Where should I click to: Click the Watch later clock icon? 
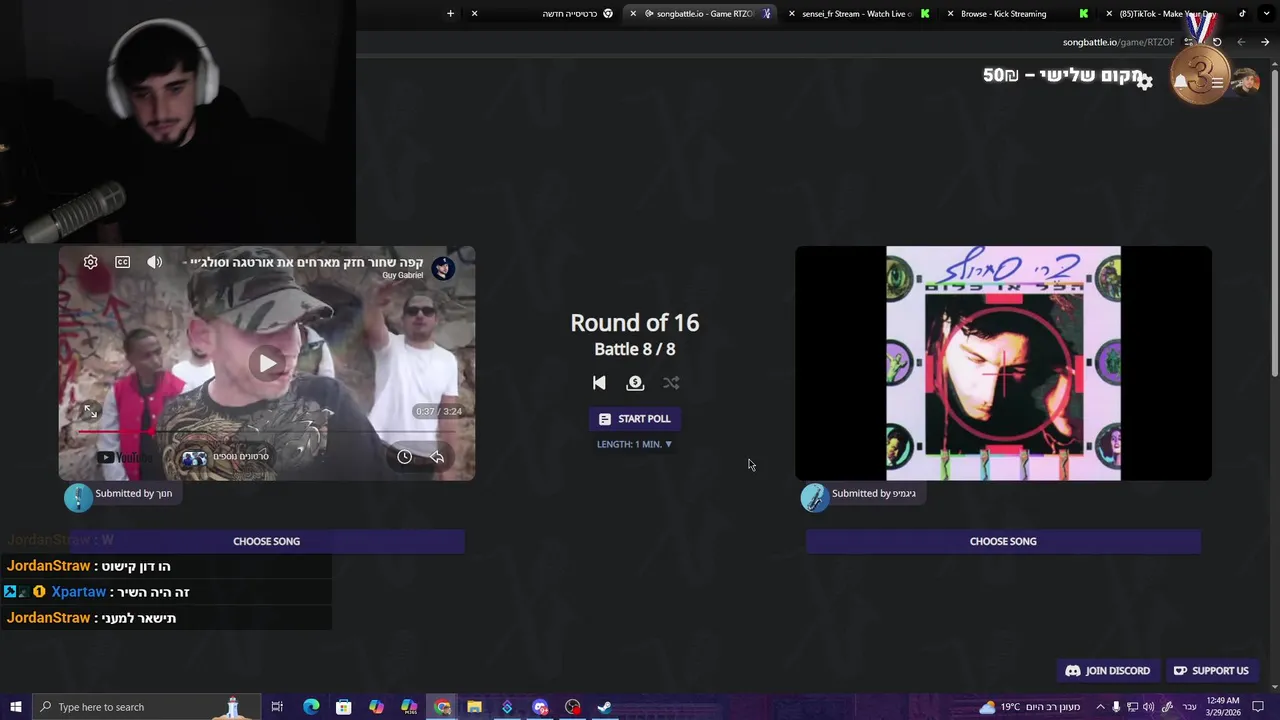coord(404,457)
